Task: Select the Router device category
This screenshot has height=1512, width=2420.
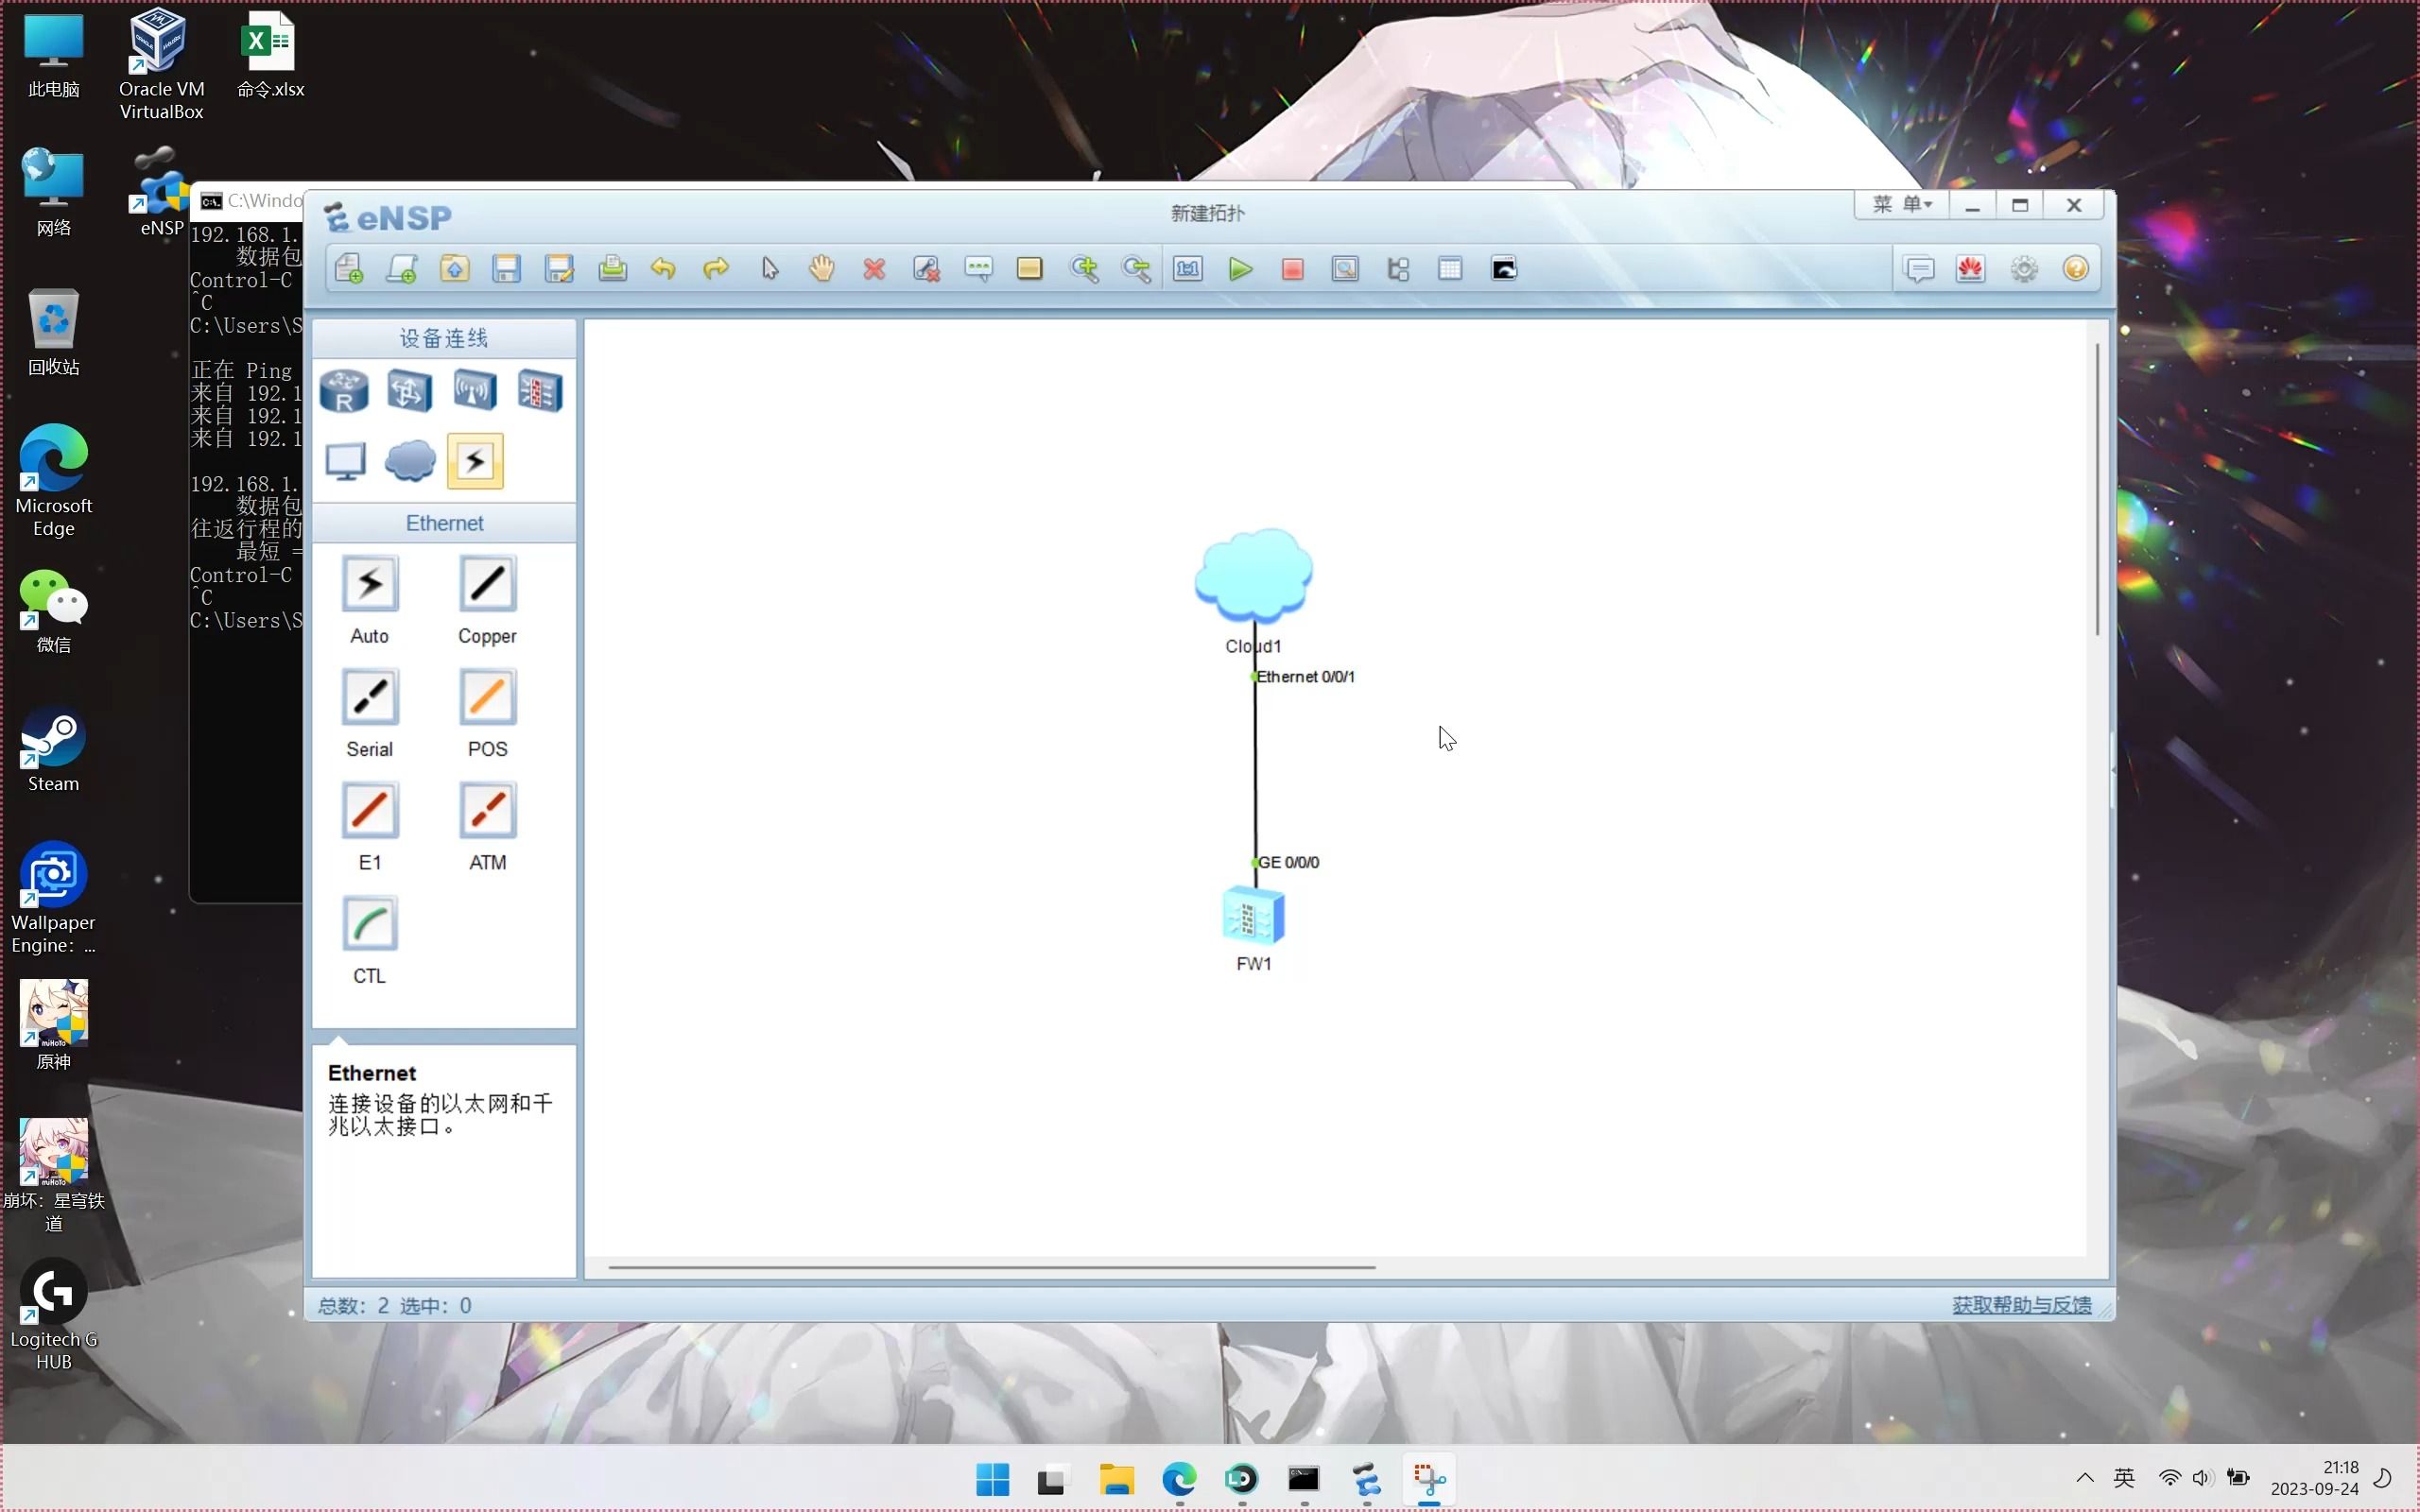Action: click(x=344, y=391)
